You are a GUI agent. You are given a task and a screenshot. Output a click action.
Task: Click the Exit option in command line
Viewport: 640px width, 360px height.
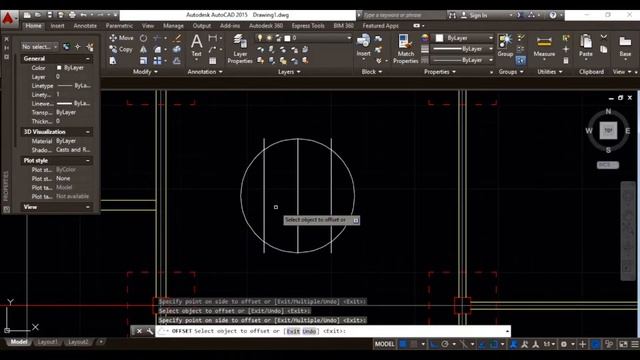tap(293, 331)
